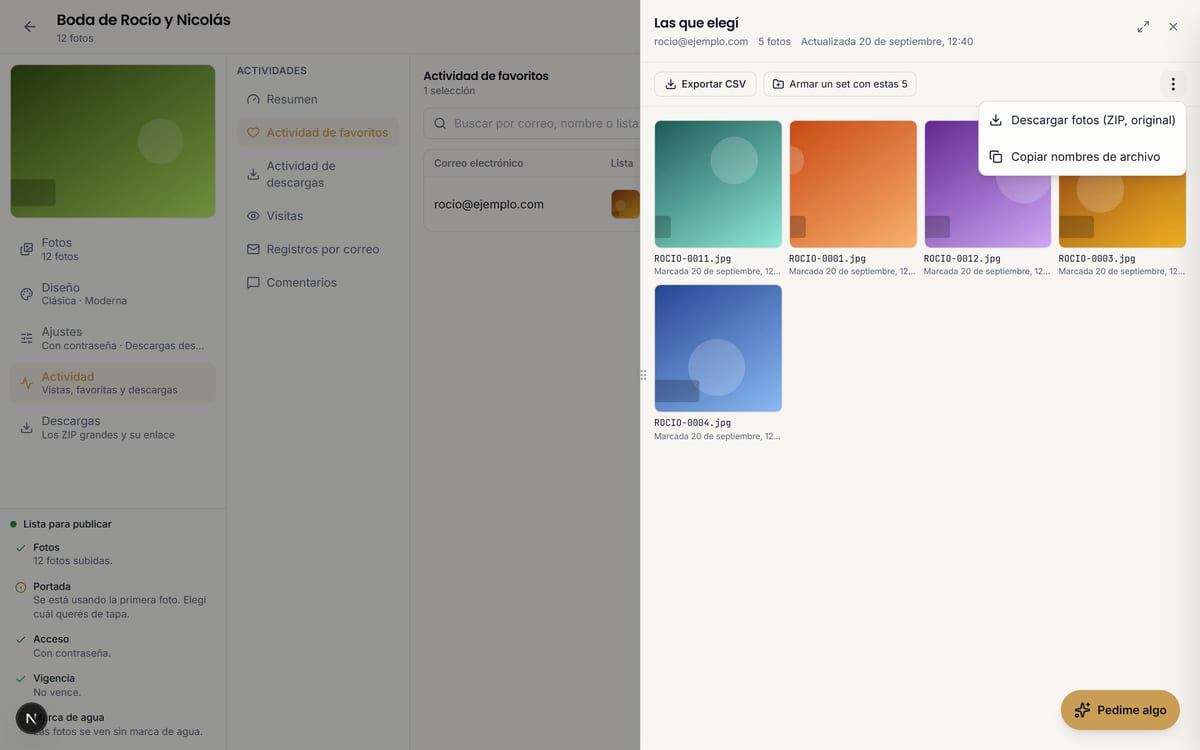The image size is (1200, 750).
Task: Choose Copiar nombres de archivo
Action: [1082, 157]
